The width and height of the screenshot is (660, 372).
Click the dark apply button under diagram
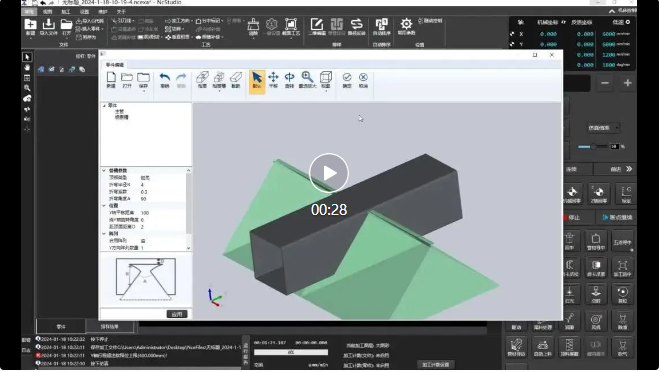[x=177, y=314]
